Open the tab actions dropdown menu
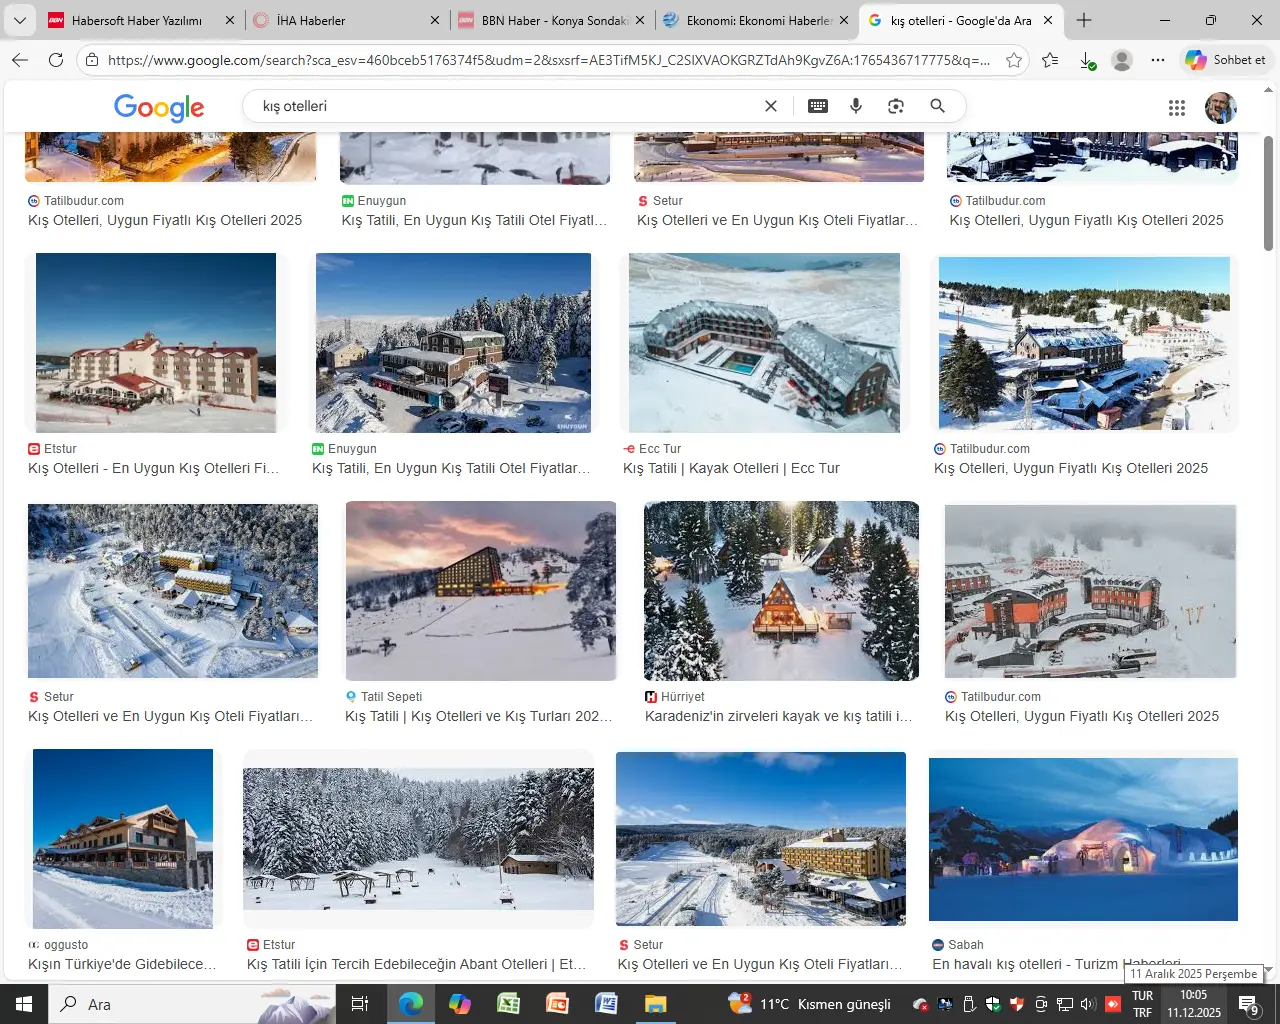This screenshot has height=1024, width=1280. click(20, 20)
